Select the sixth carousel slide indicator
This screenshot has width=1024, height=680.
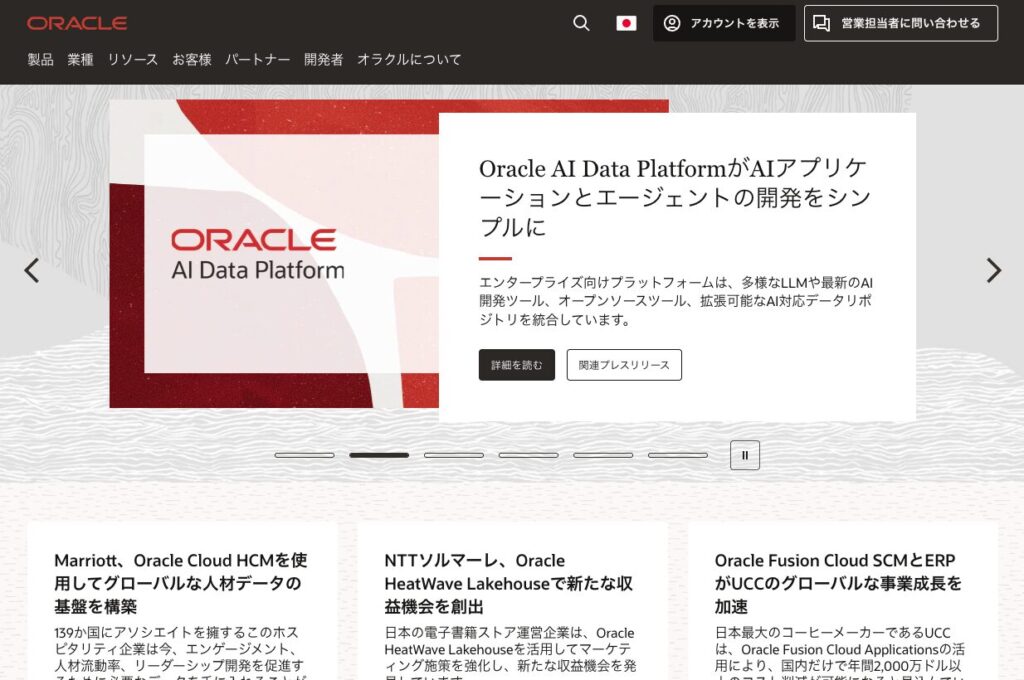678,455
